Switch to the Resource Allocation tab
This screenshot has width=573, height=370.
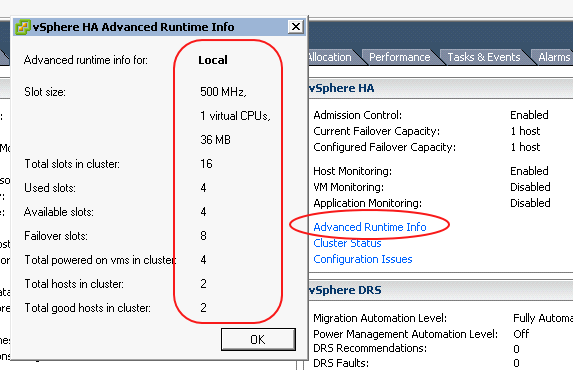coord(330,57)
